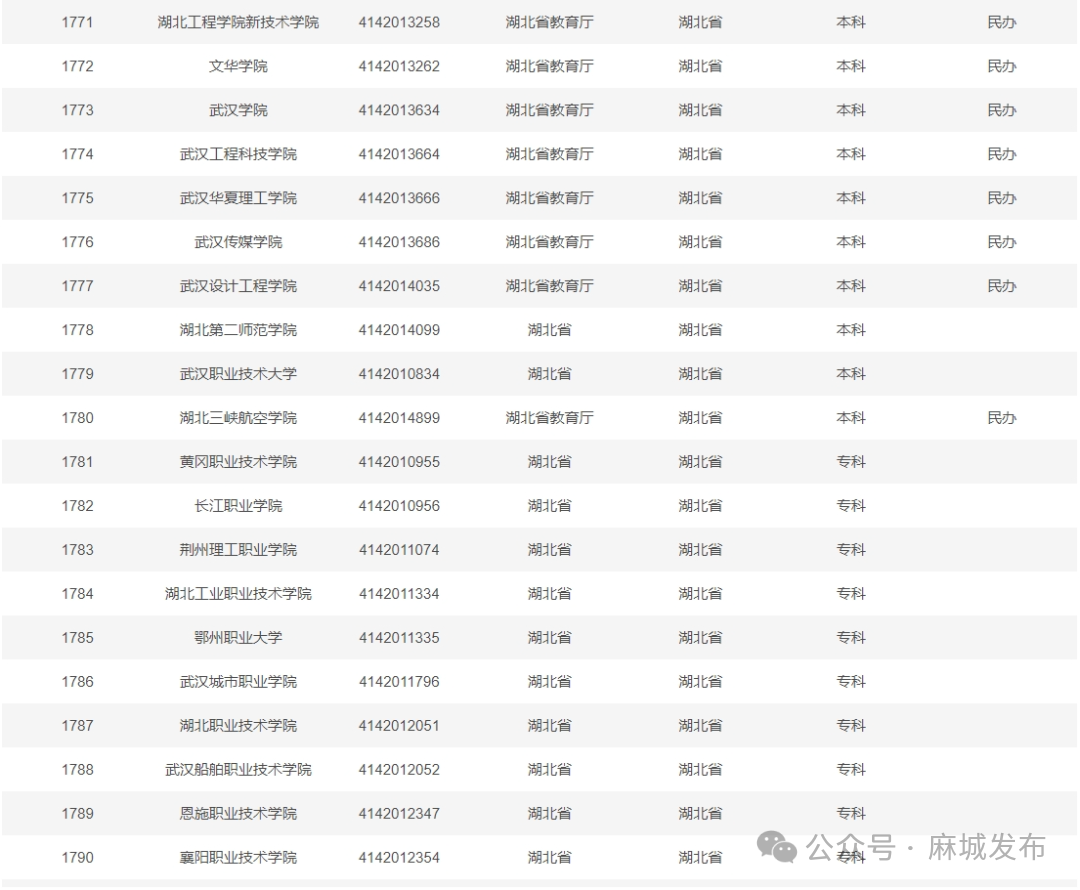This screenshot has height=890, width=1080.
Task: Click the 文华学院 name cell
Action: 238,66
